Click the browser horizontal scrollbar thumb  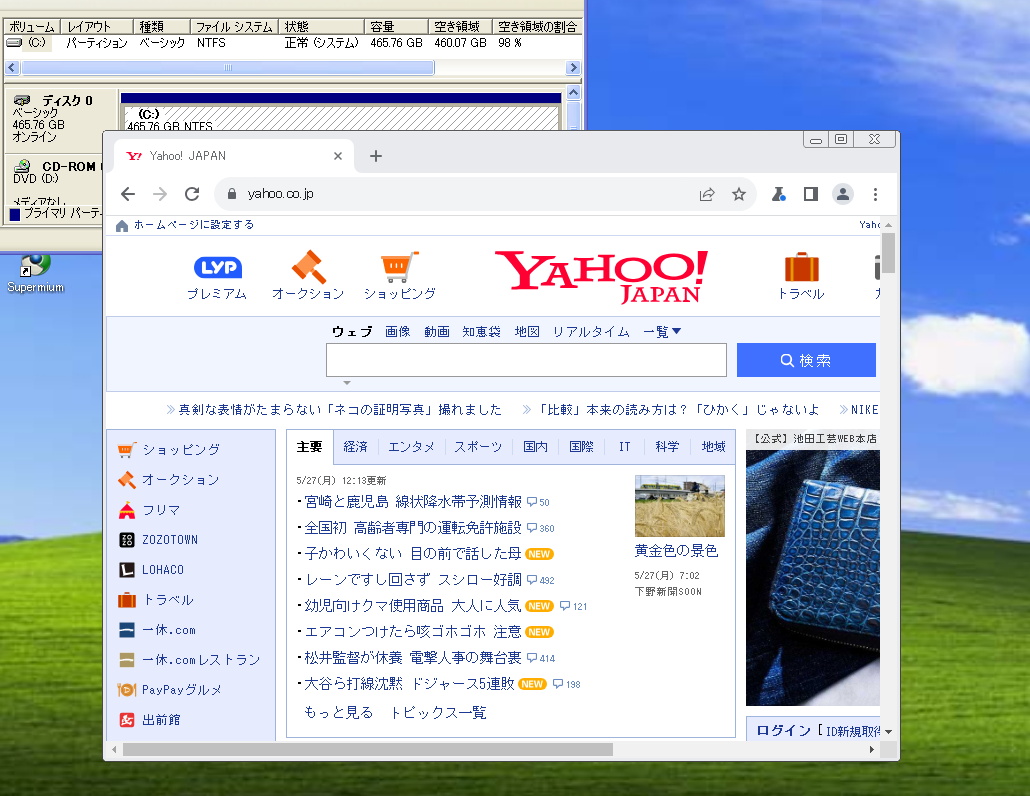368,749
